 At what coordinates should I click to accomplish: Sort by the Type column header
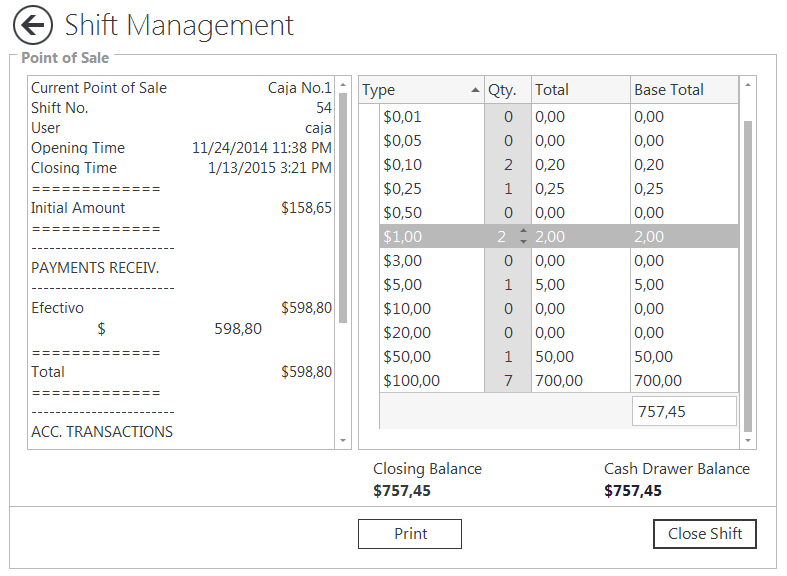(420, 90)
